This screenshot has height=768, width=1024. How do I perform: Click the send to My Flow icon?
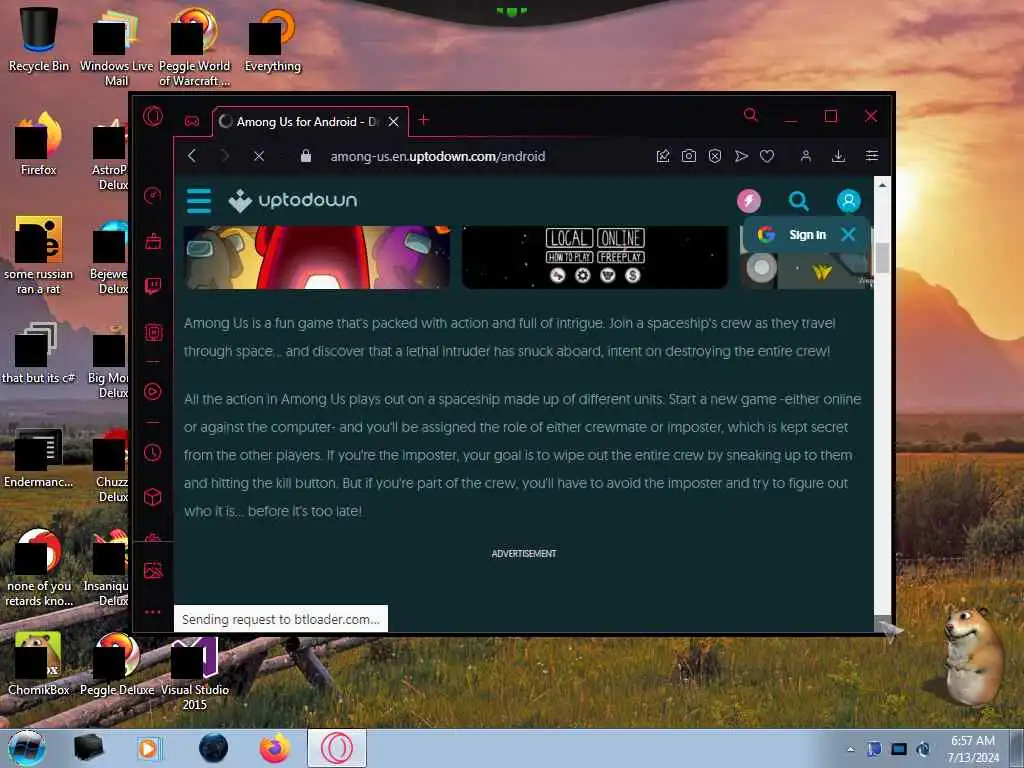click(741, 156)
